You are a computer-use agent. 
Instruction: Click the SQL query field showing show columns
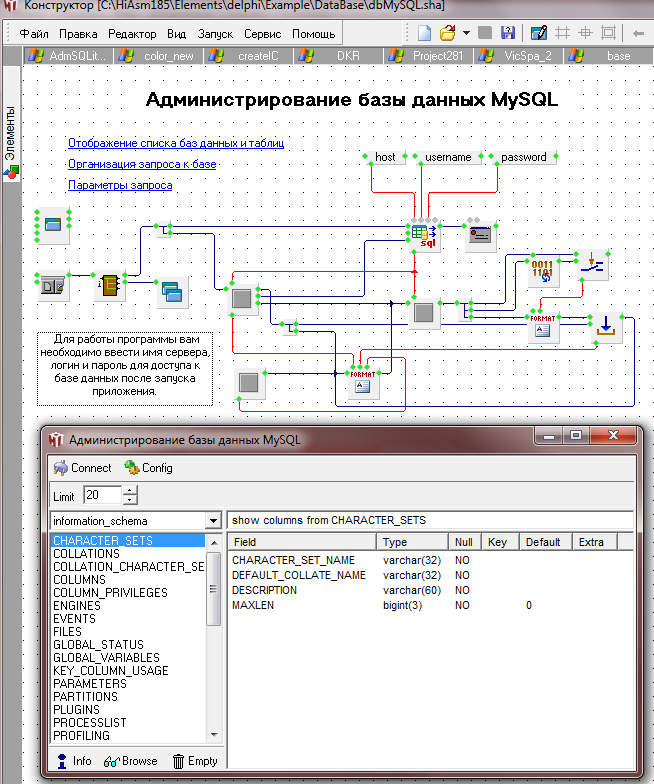tap(430, 520)
